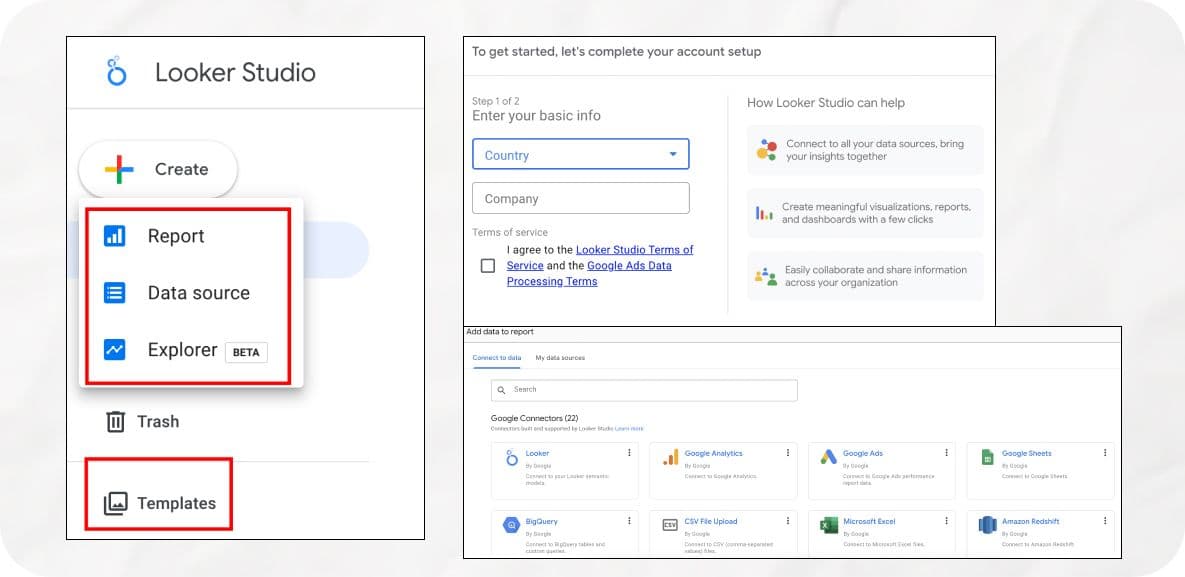The height and width of the screenshot is (577, 1185).
Task: Open Trash in the sidebar
Action: (142, 421)
